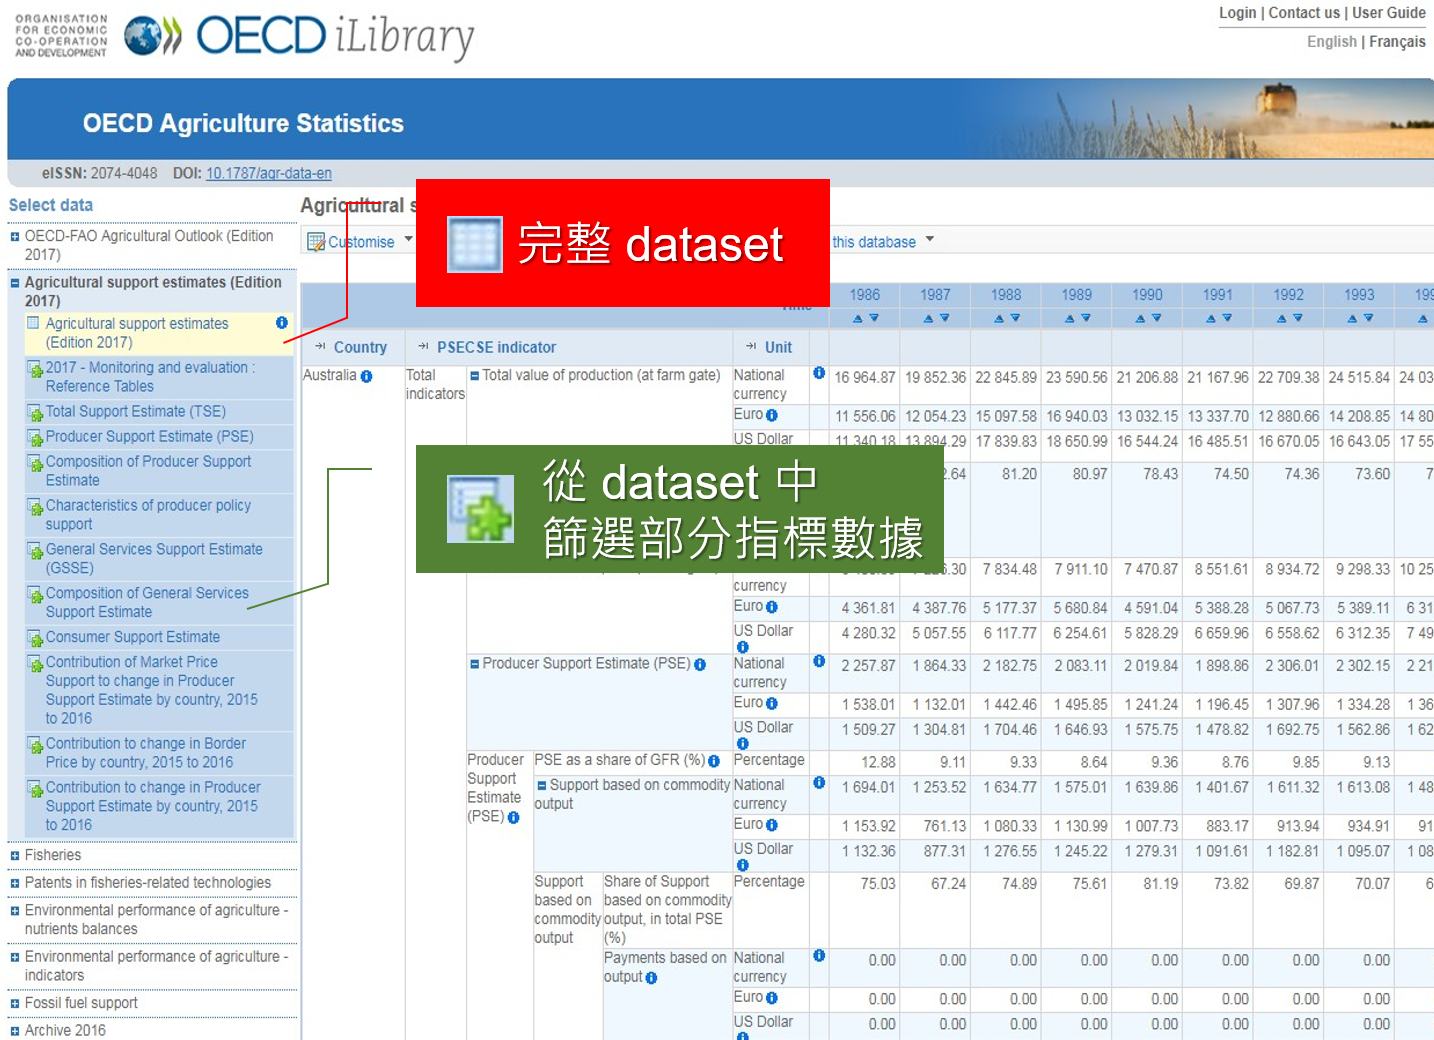Open Contribution to change in Producer Support Estimate
Screen dimensions: 1434x1040
pyautogui.click(x=152, y=806)
